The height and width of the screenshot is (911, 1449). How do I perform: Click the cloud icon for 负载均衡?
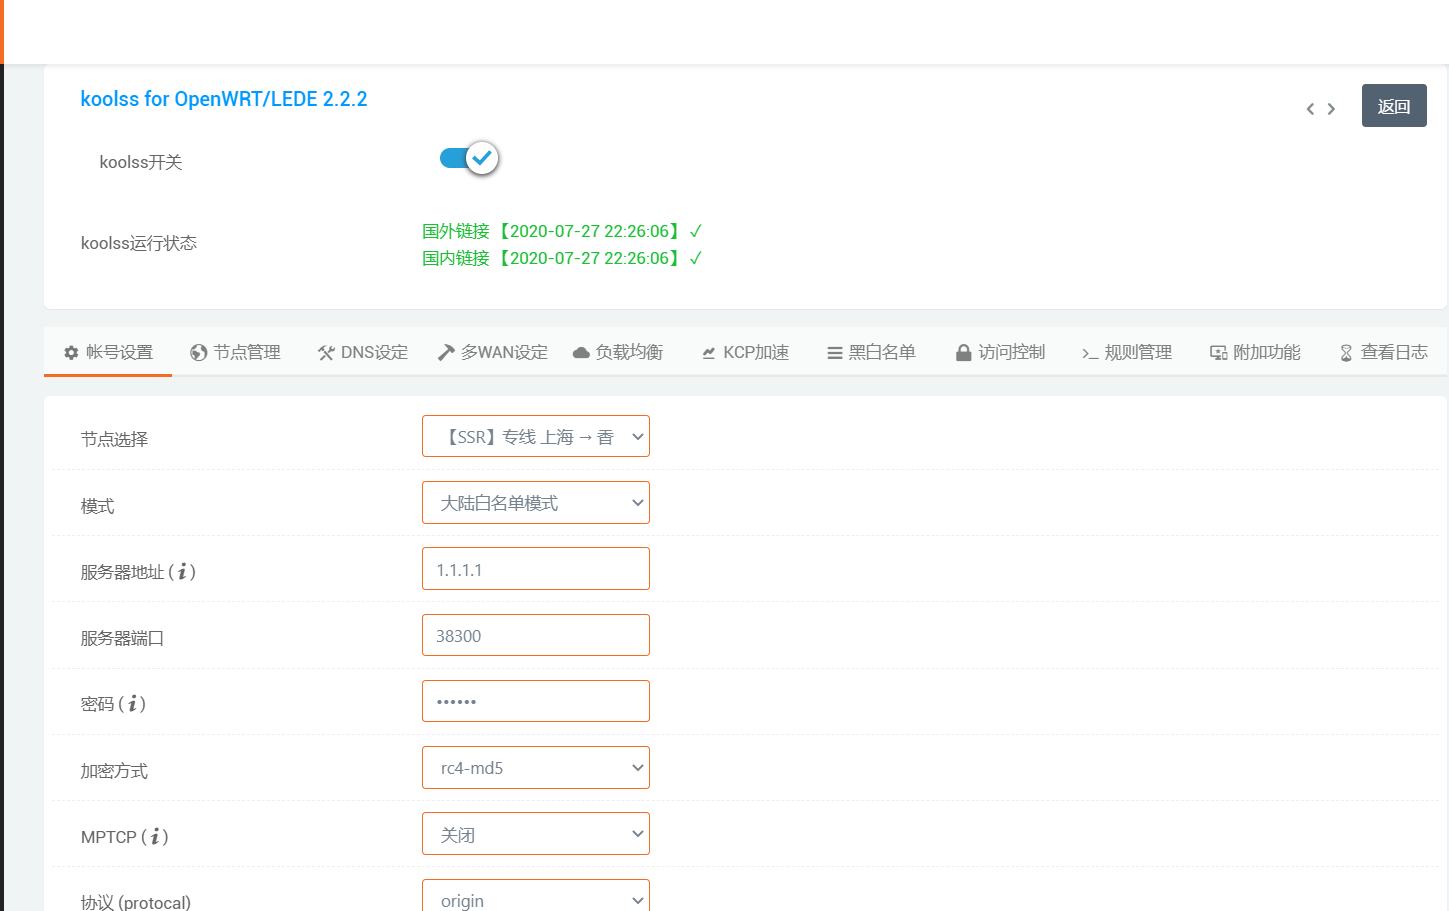tap(581, 353)
